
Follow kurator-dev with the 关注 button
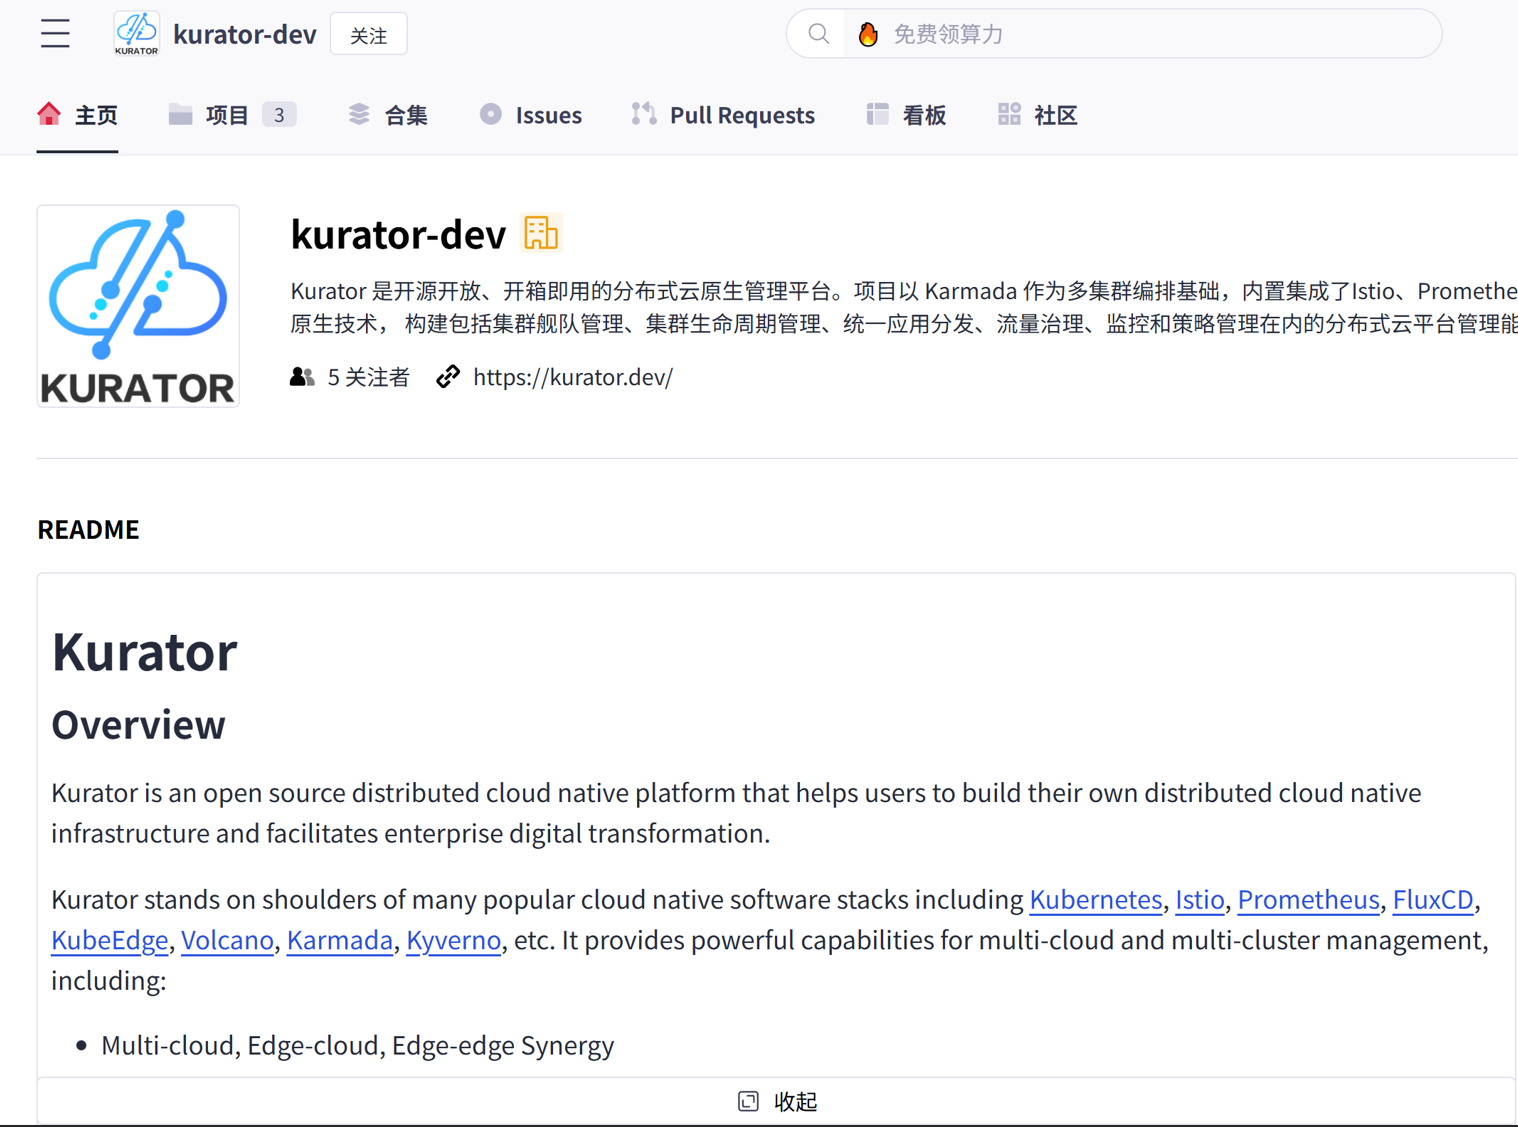[369, 35]
